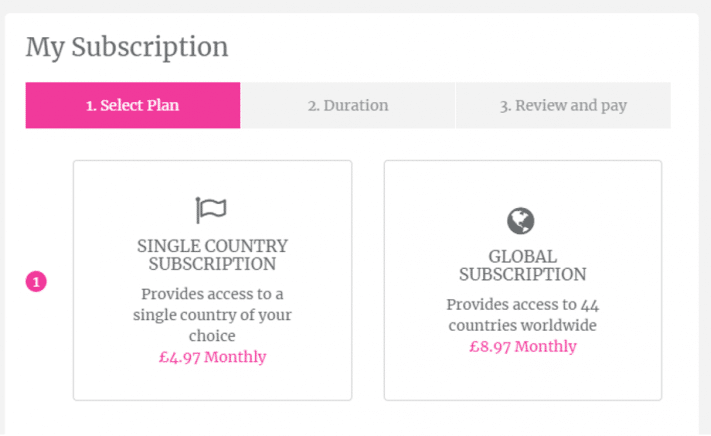The width and height of the screenshot is (711, 436).
Task: Click 'Select Plan' text in pink tab
Action: (140, 105)
